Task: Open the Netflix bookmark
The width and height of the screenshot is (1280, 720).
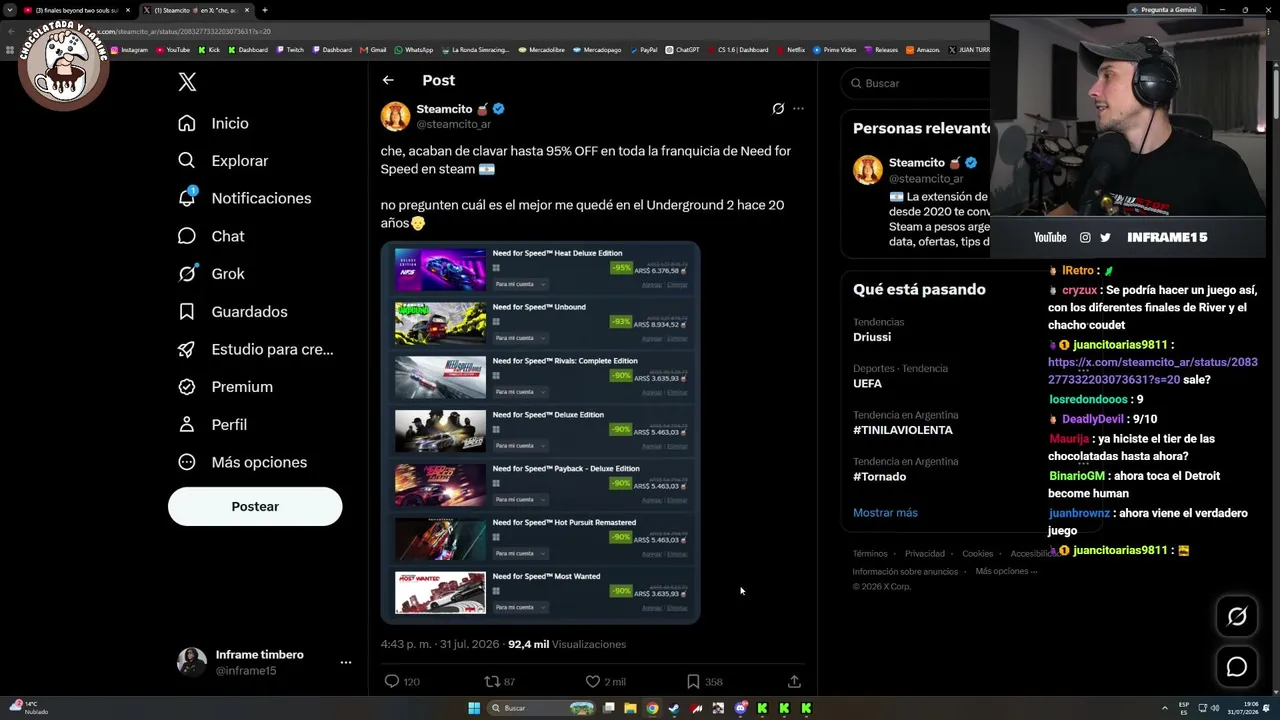Action: coord(791,50)
